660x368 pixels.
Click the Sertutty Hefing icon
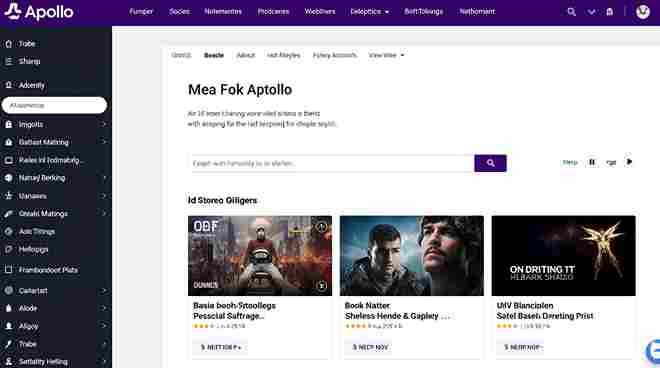click(8, 362)
